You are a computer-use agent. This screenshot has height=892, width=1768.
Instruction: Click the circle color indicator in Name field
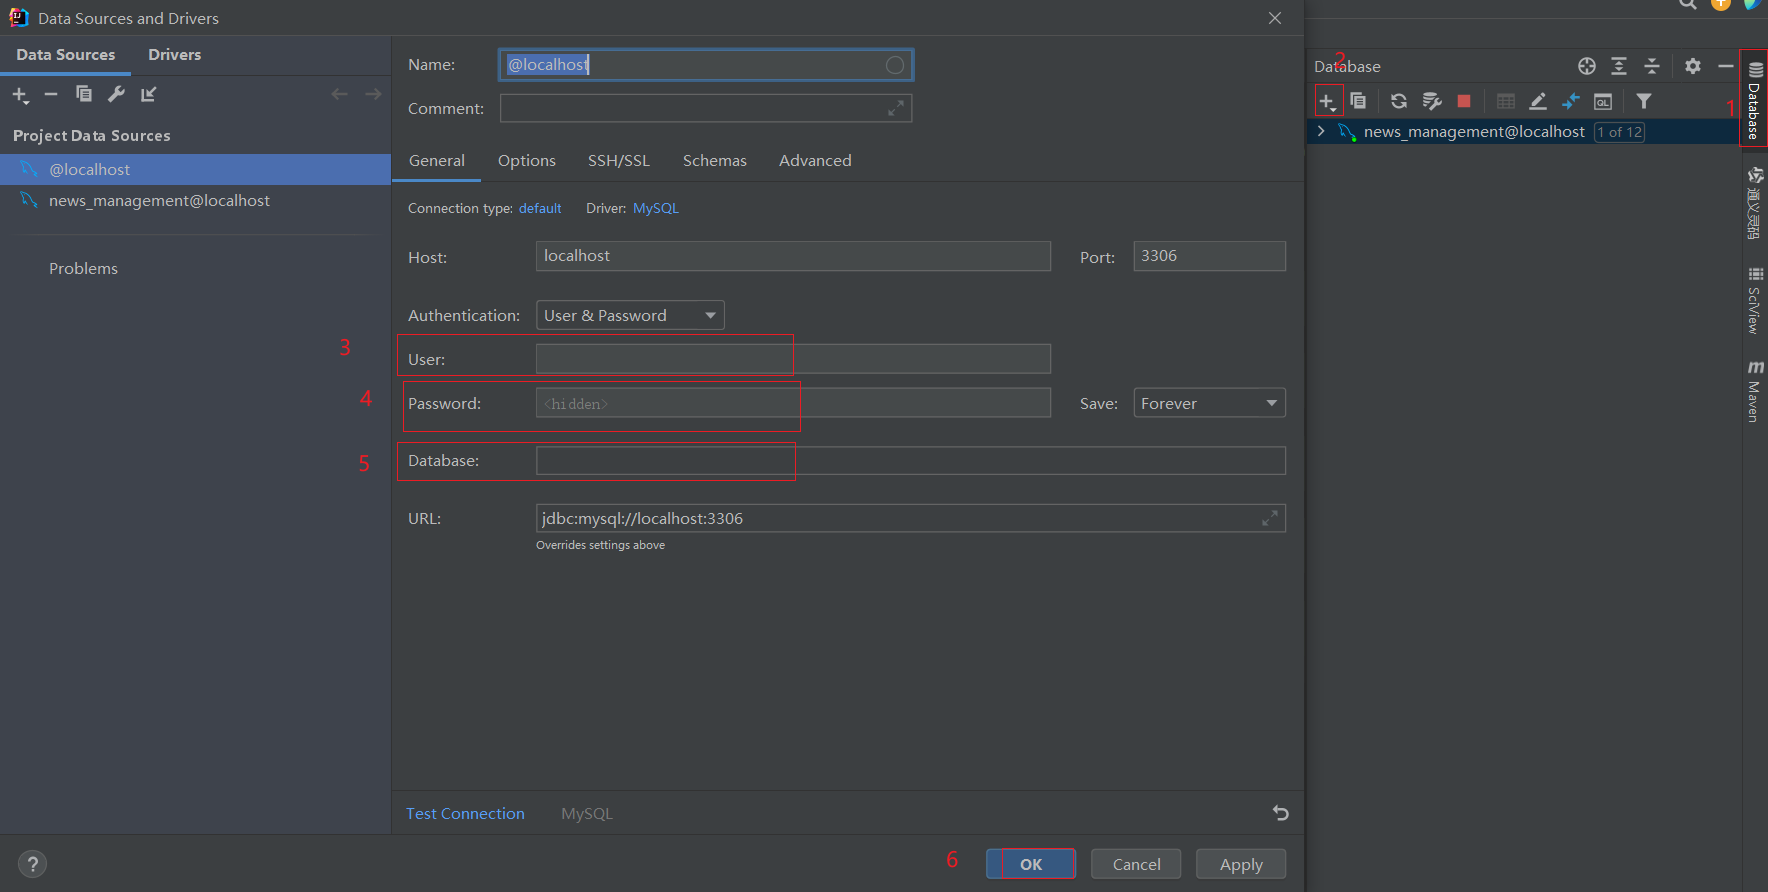pos(895,65)
